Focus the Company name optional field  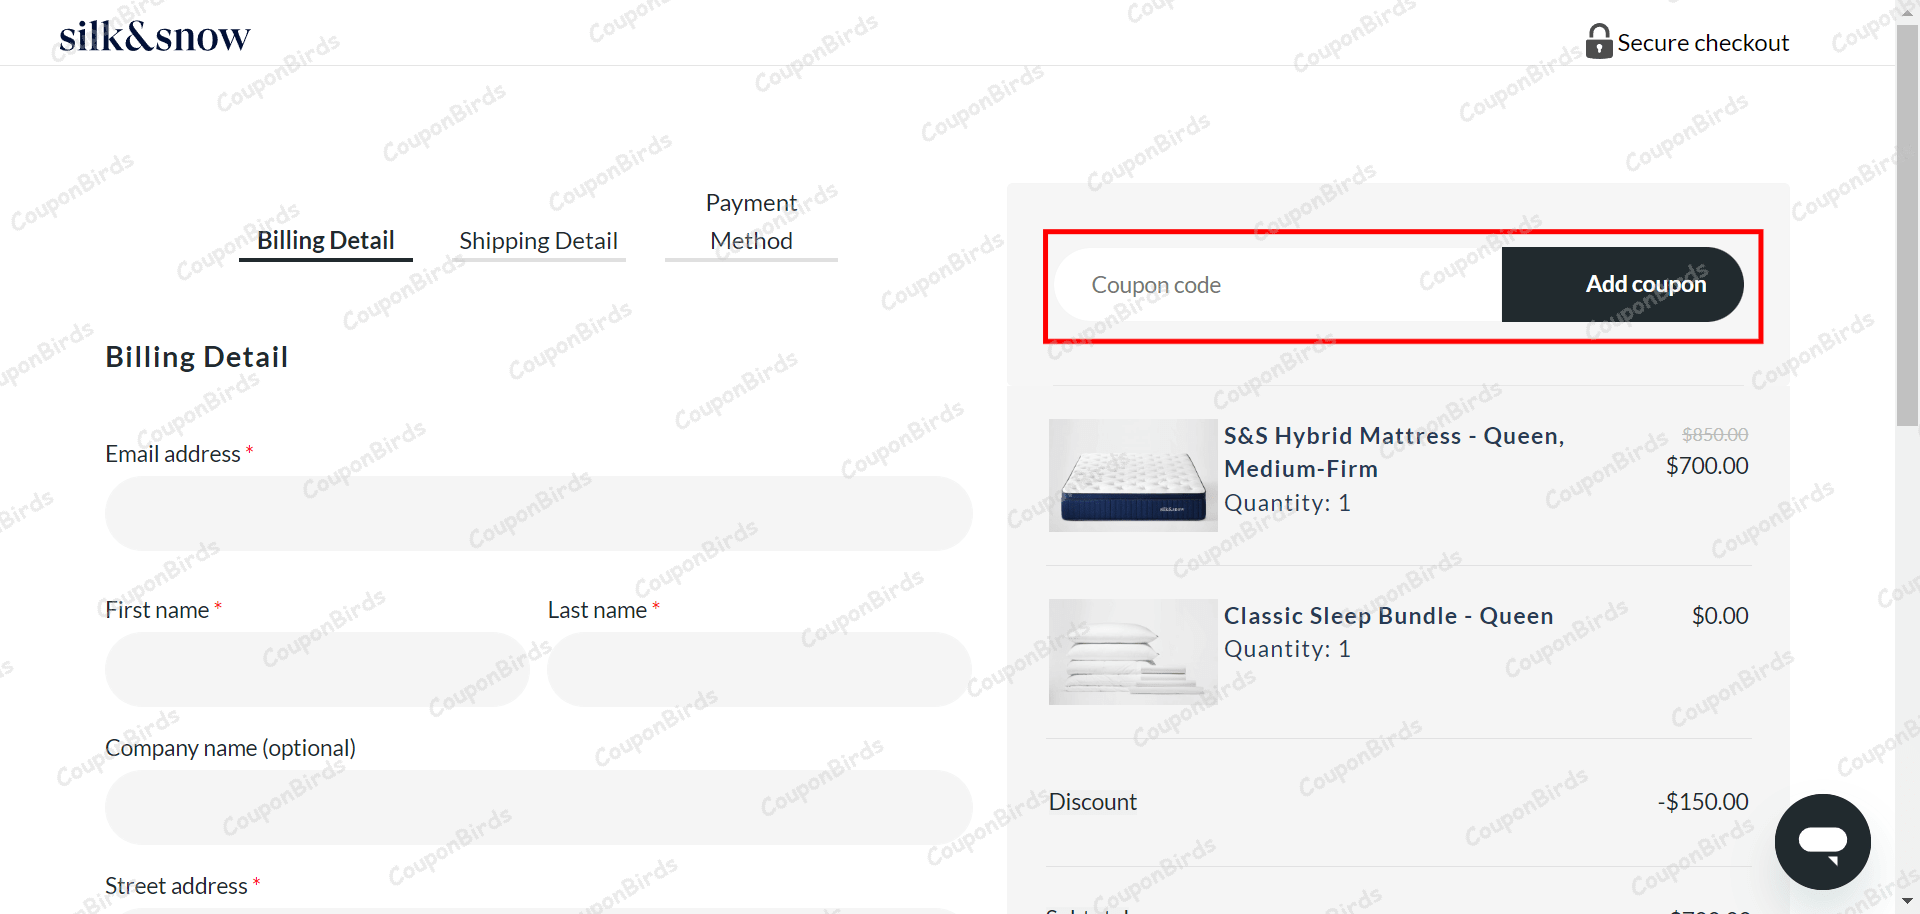coord(538,807)
